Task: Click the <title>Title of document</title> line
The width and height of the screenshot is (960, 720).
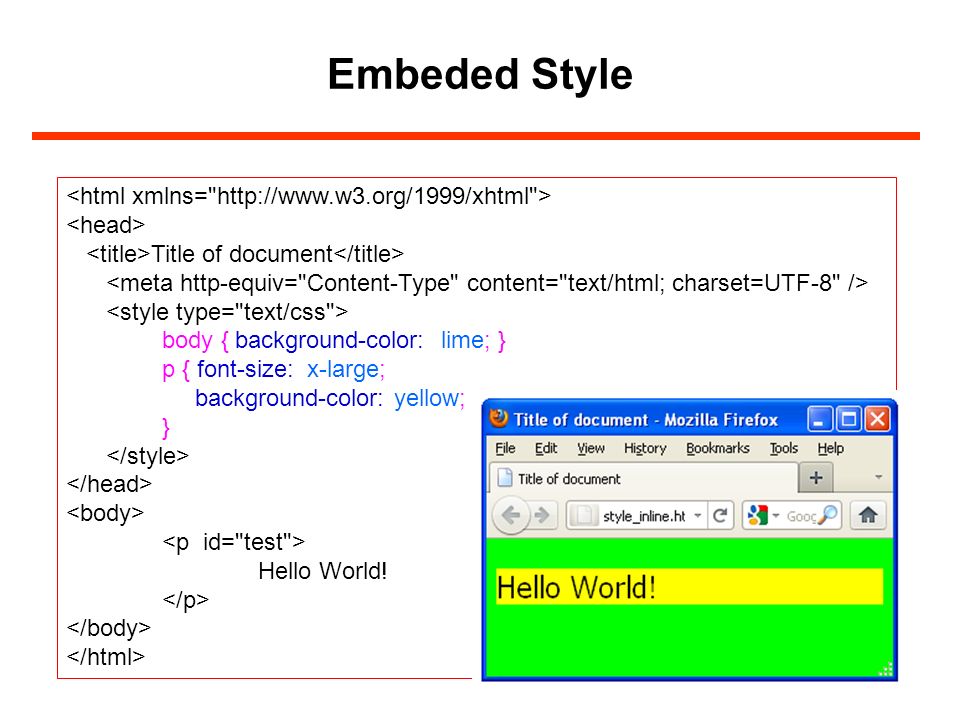Action: pyautogui.click(x=245, y=253)
